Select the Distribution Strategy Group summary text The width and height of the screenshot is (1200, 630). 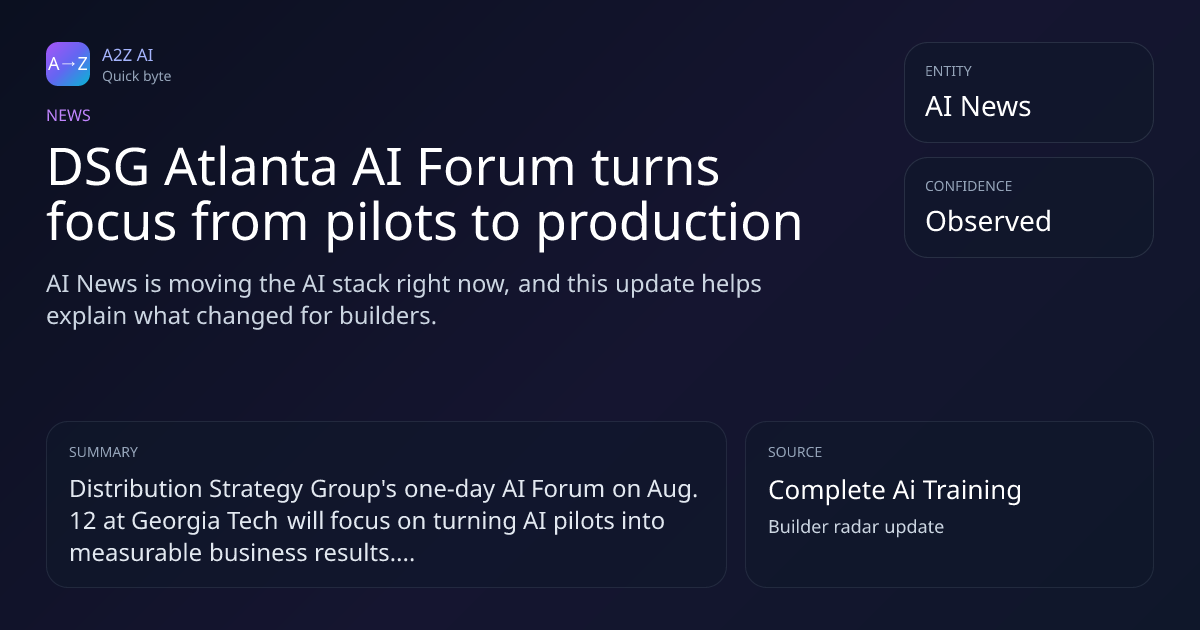[383, 521]
